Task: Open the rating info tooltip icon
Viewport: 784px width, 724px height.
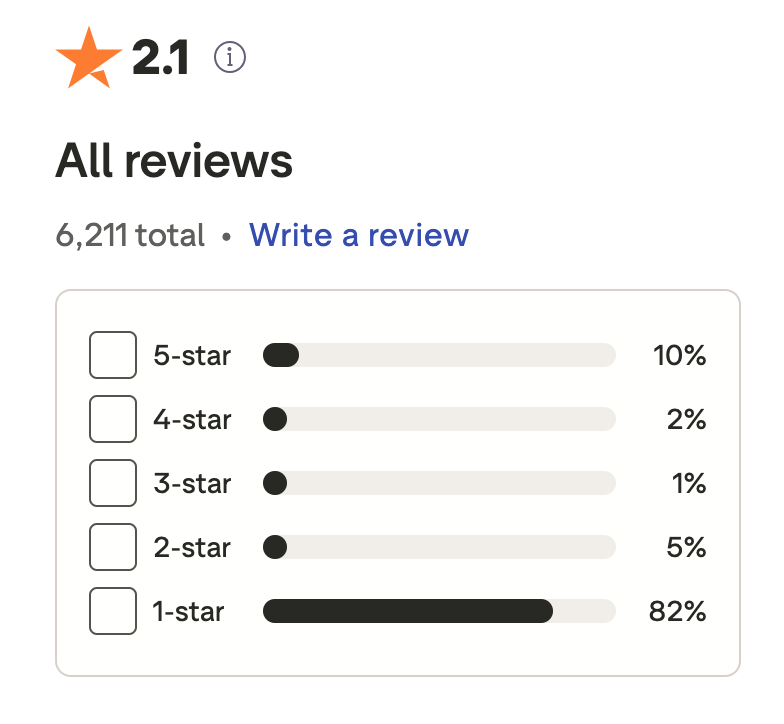Action: click(x=230, y=59)
